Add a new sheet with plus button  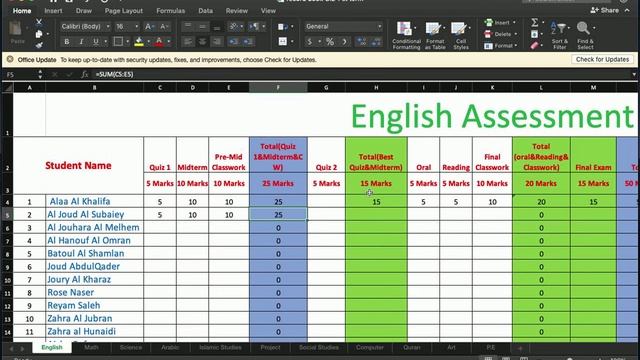click(520, 348)
